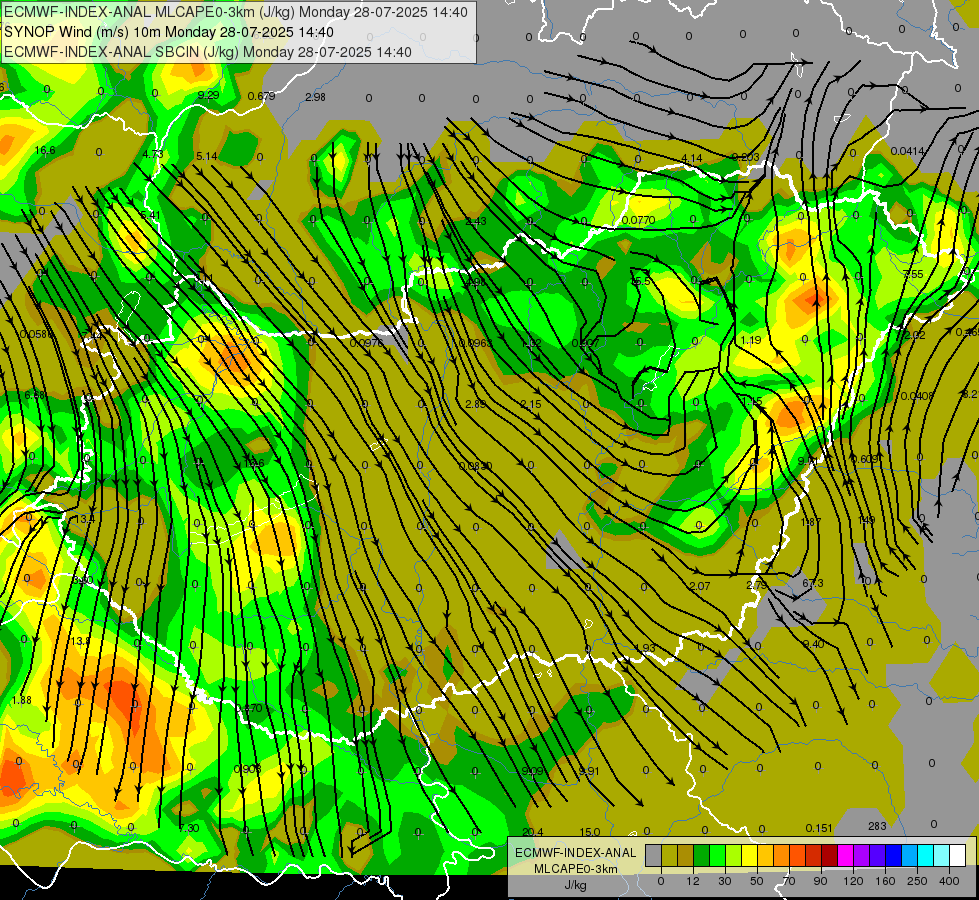Click the map value 0.151
Viewport: 979px width, 900px height.
click(819, 828)
